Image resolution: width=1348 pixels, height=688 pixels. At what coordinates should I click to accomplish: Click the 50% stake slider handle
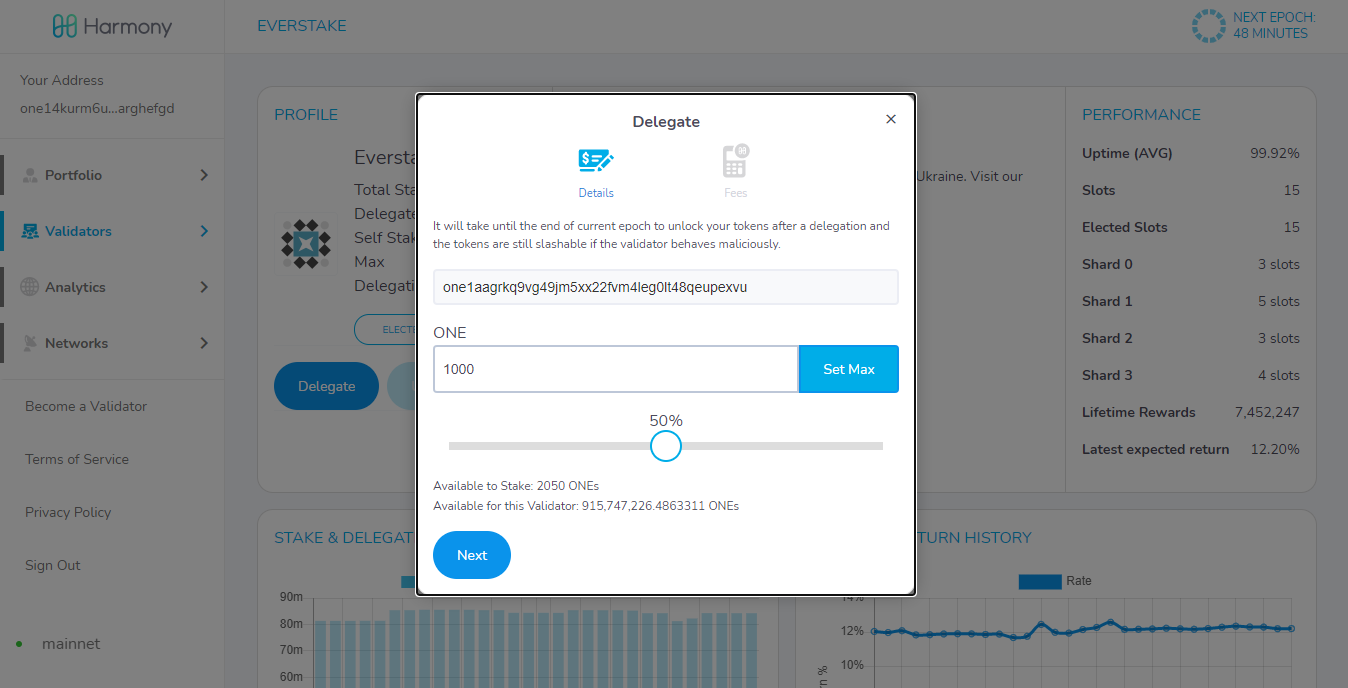click(x=665, y=445)
